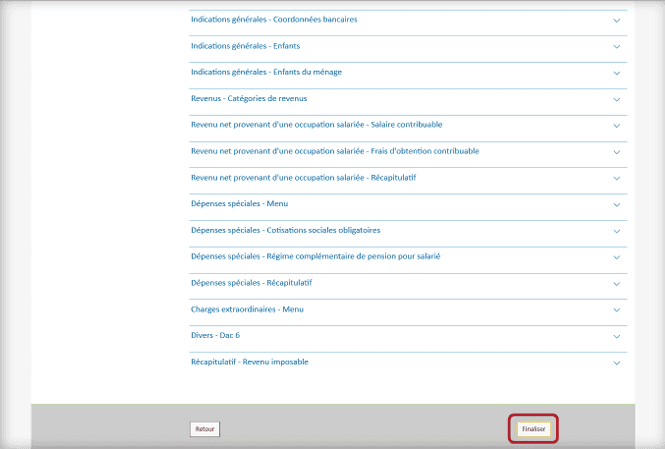The width and height of the screenshot is (665, 449).
Task: Click chevron icon on Indications générales - Enfants row
Action: coord(617,46)
